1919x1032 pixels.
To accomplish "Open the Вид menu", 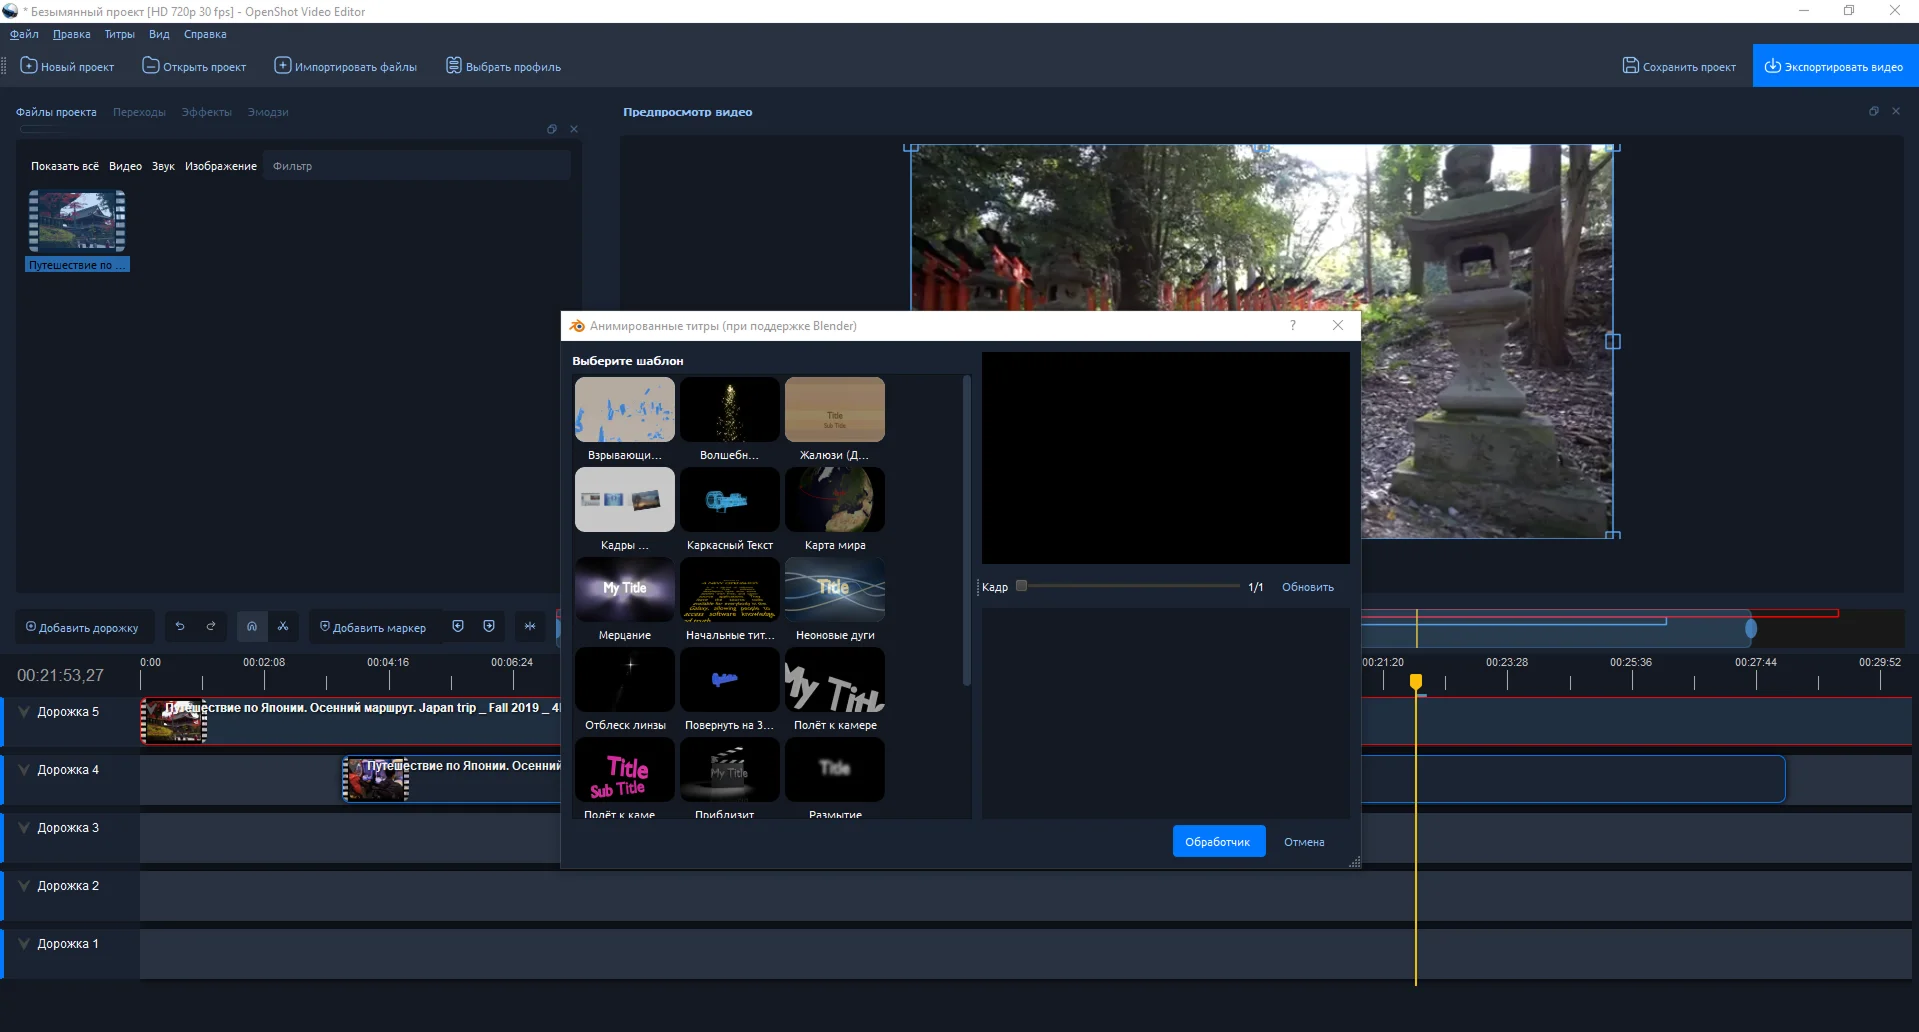I will 159,34.
